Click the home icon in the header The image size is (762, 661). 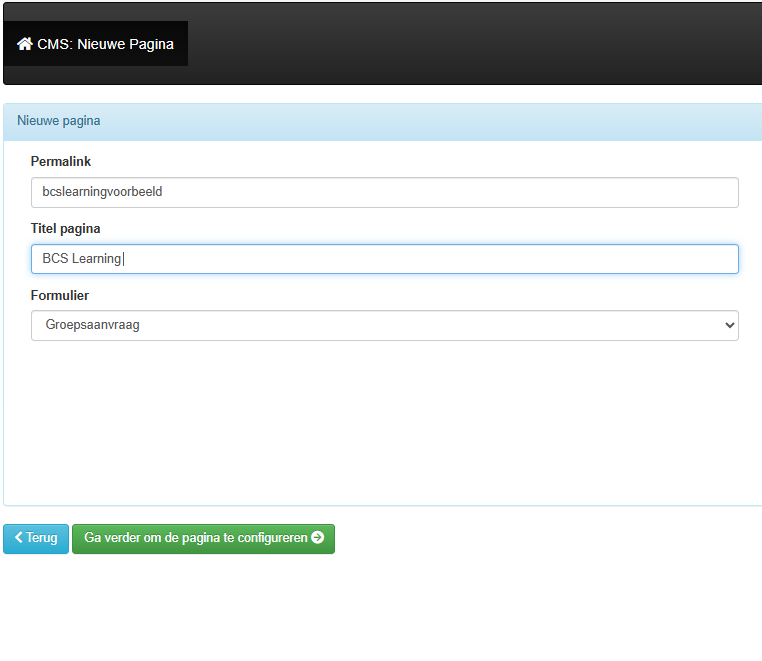pos(25,44)
